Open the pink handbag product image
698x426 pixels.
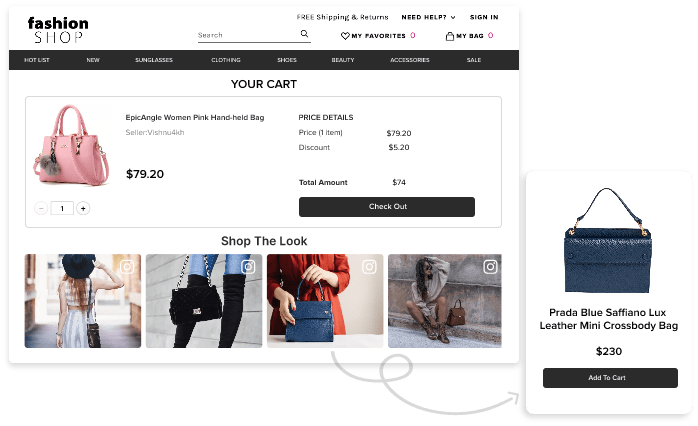(x=71, y=146)
